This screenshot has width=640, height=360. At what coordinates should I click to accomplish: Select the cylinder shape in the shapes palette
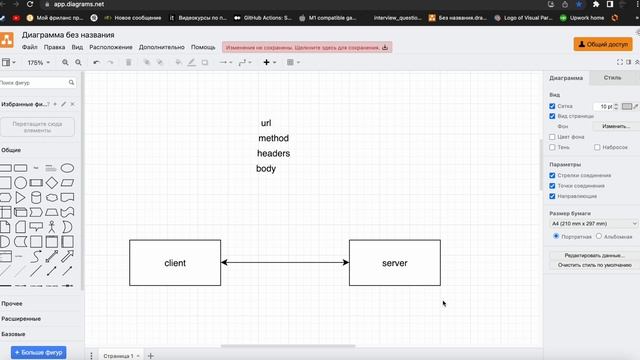pyautogui.click(x=36, y=198)
